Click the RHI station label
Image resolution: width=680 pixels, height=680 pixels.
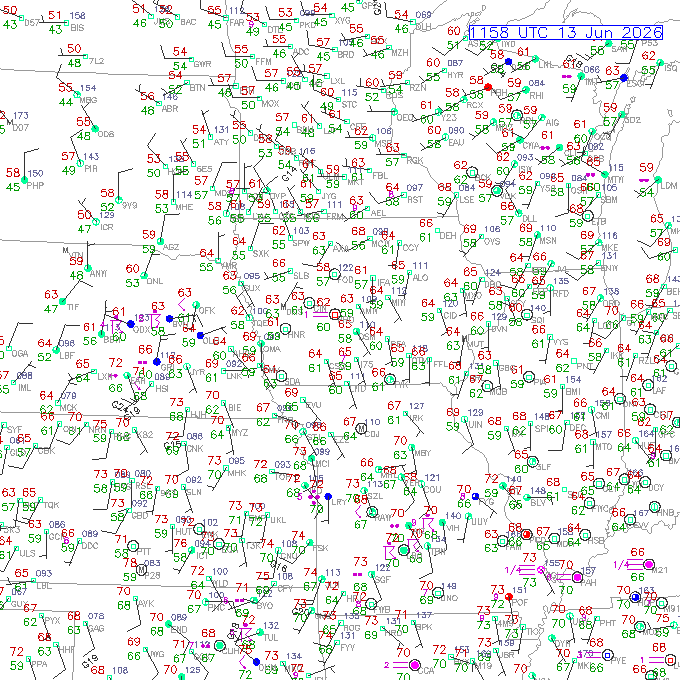pyautogui.click(x=536, y=95)
